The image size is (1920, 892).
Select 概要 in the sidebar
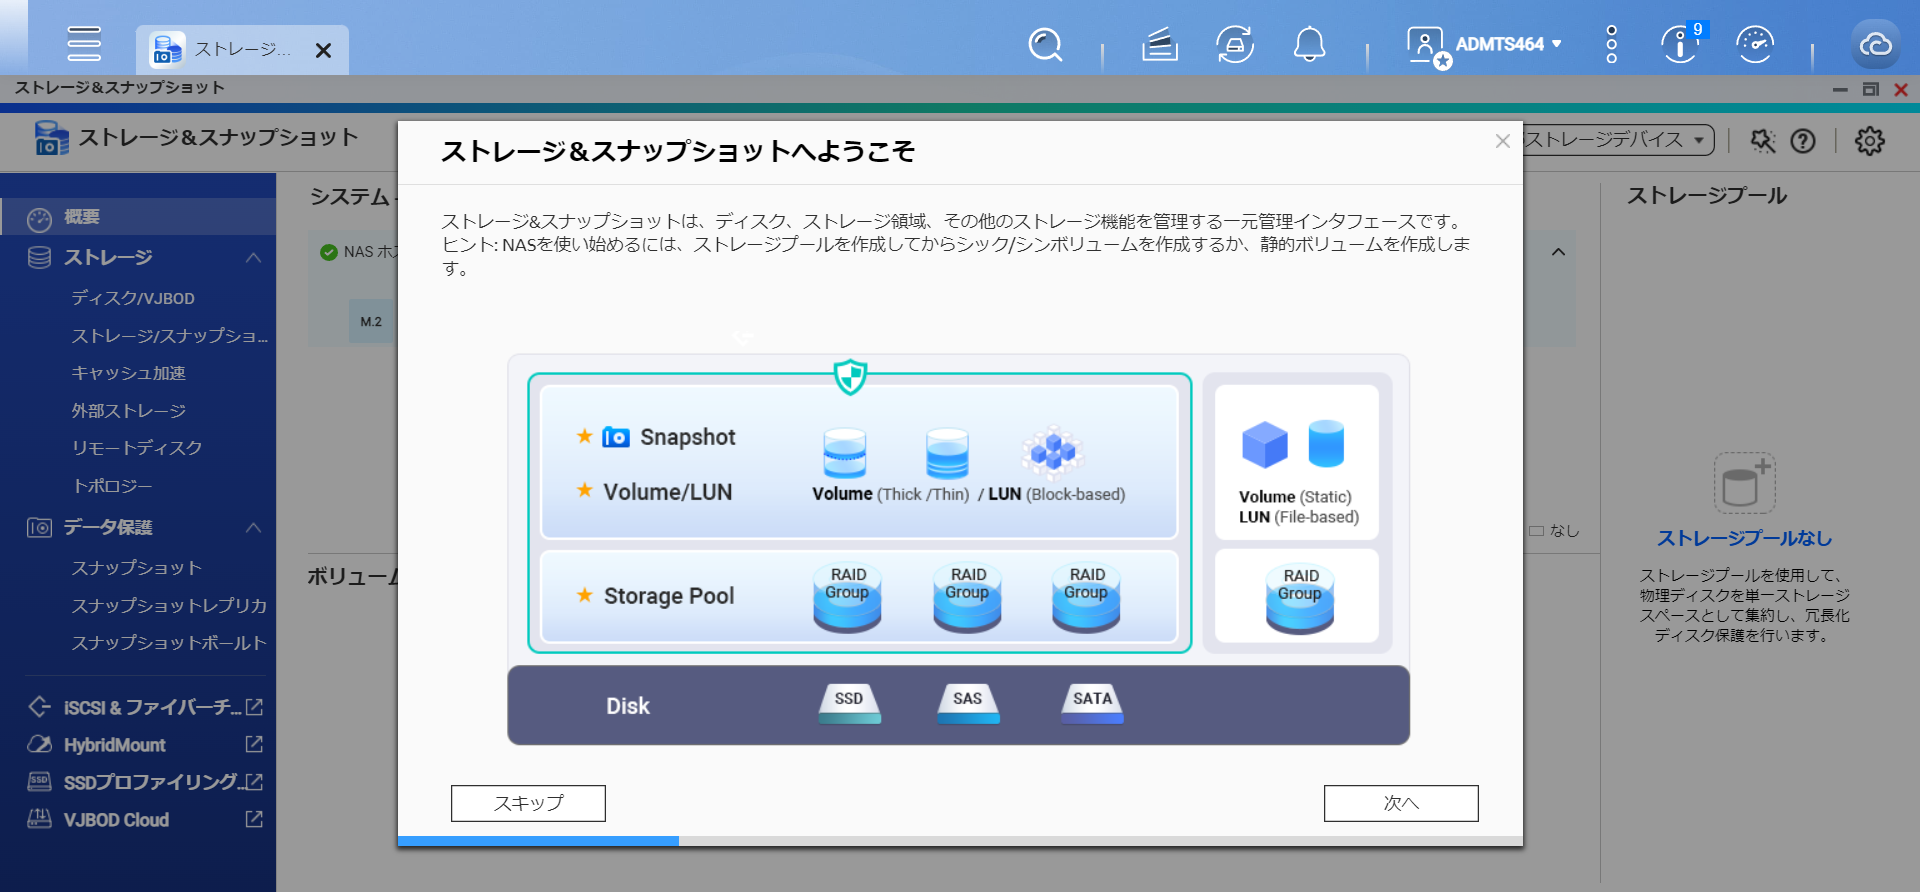[138, 217]
